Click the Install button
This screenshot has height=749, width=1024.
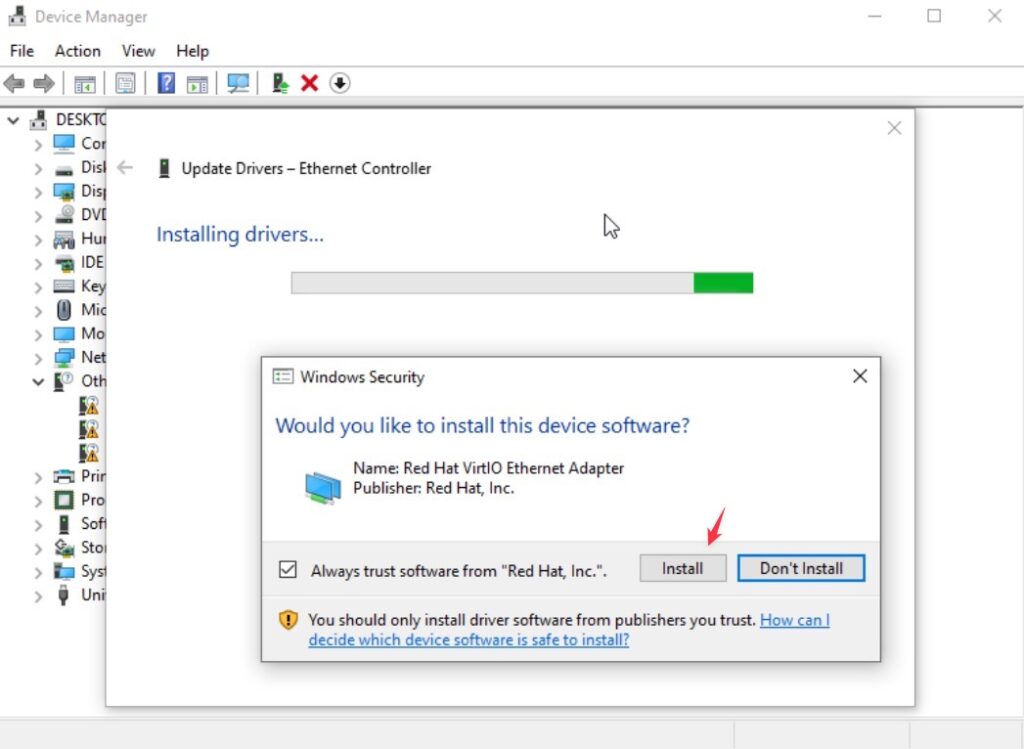point(682,568)
